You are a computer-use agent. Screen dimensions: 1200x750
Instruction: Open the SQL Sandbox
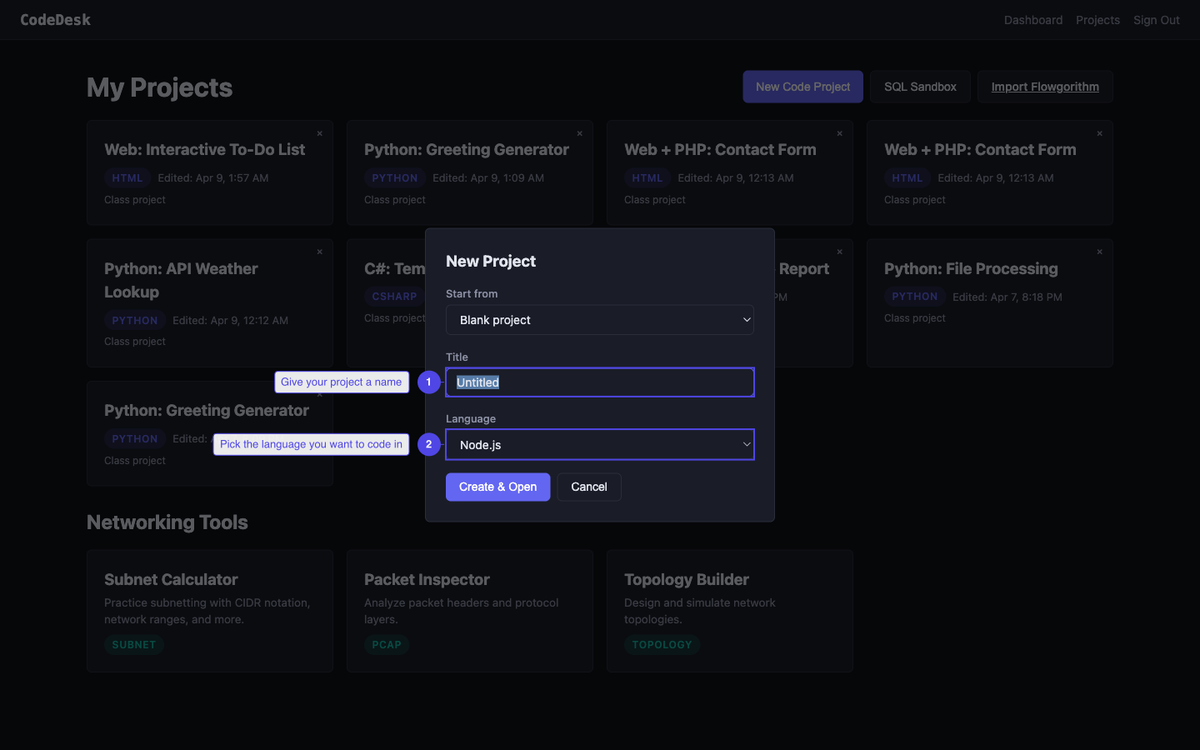[920, 86]
